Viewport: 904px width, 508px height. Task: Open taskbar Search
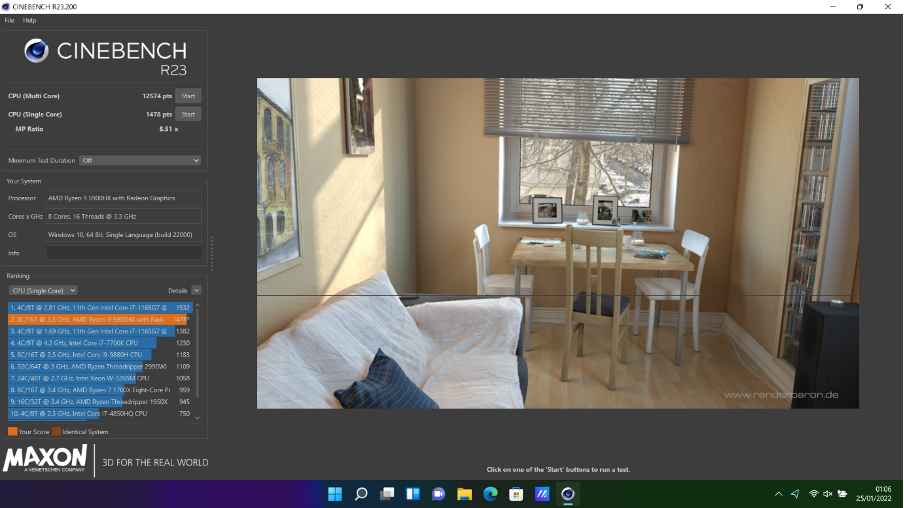(361, 494)
